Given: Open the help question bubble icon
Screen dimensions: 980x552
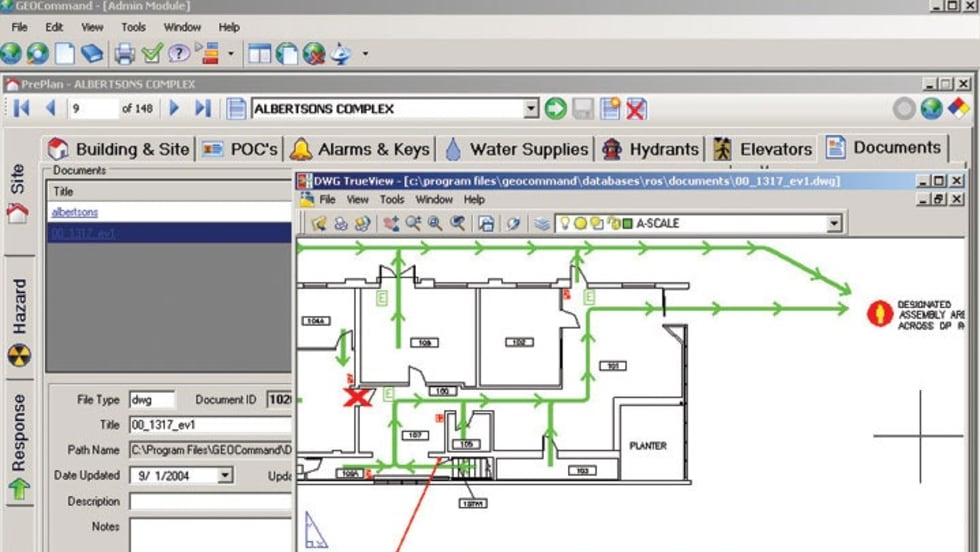Looking at the screenshot, I should [x=179, y=53].
